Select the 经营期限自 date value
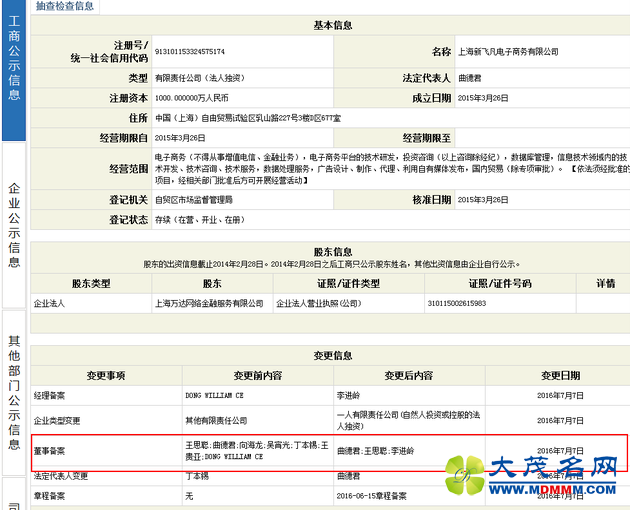630x510 pixels. 180,138
